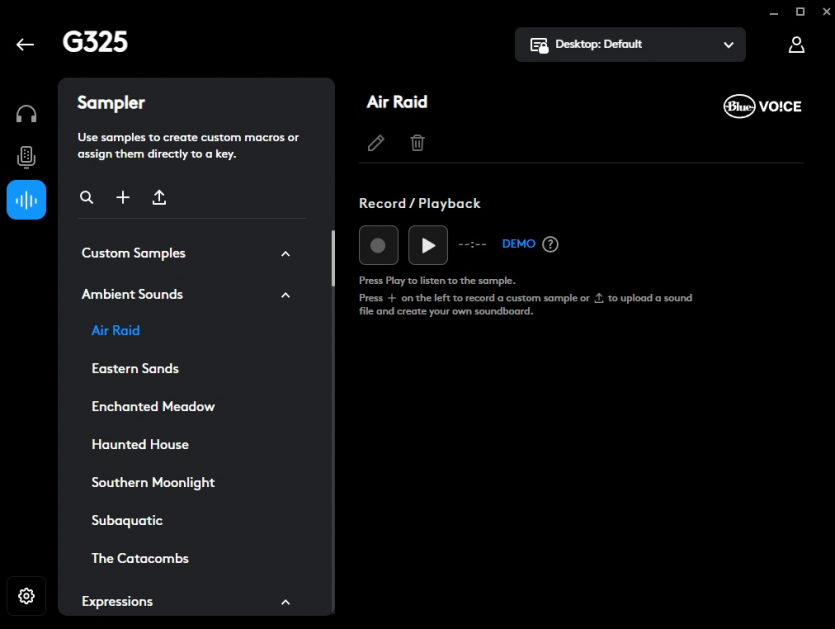Select the Sampler waveform sidebar icon
The width and height of the screenshot is (835, 629).
point(27,200)
